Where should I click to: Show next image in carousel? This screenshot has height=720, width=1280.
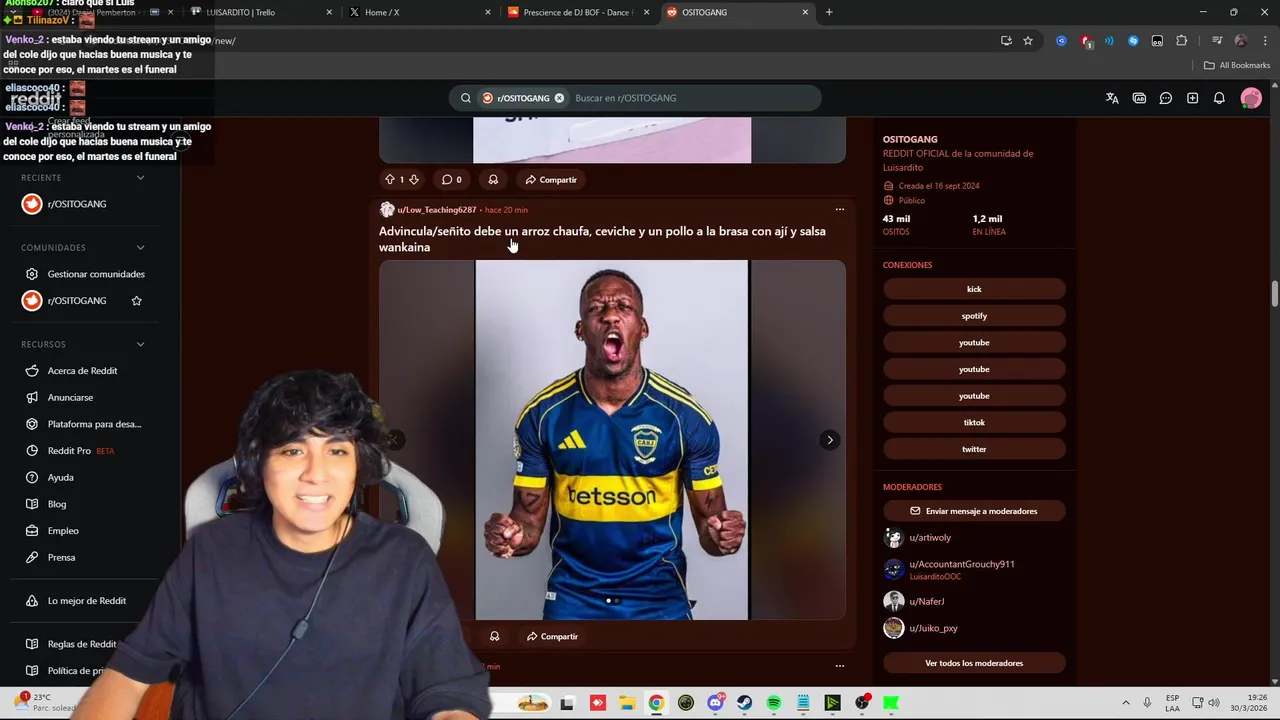829,440
